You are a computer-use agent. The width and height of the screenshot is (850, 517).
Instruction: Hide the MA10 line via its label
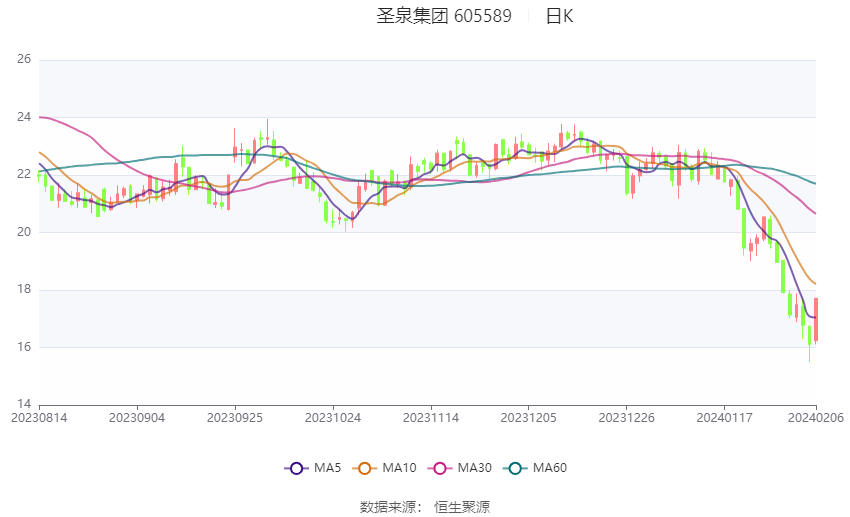(x=399, y=468)
